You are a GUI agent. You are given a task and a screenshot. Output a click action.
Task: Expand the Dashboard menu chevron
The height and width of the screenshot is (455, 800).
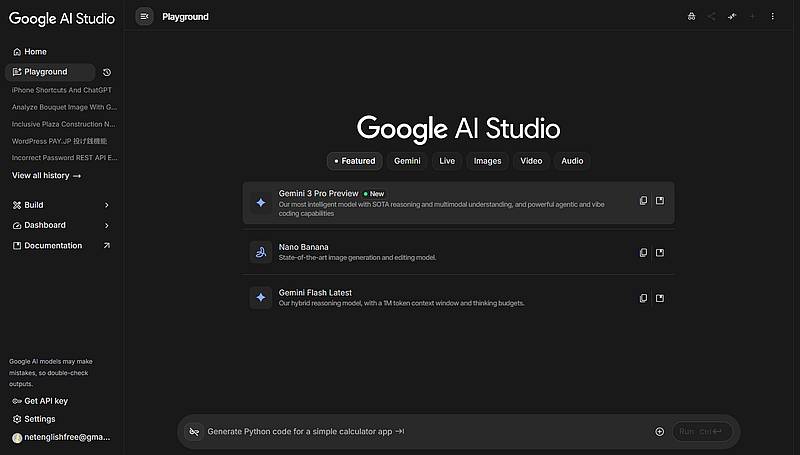[107, 225]
